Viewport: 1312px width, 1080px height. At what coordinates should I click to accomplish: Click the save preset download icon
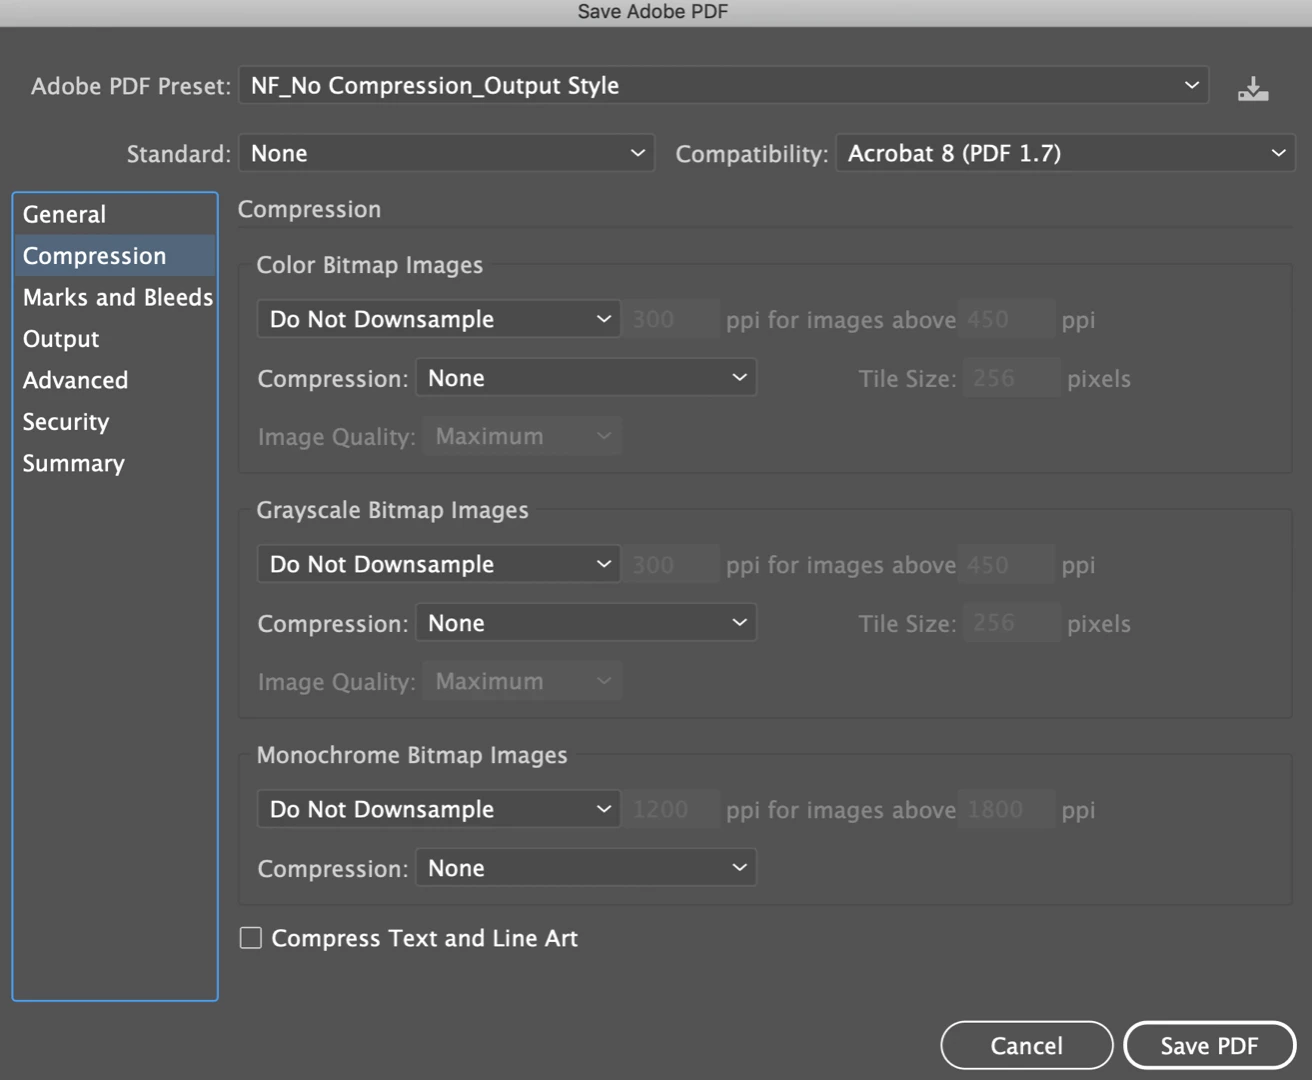pos(1253,88)
